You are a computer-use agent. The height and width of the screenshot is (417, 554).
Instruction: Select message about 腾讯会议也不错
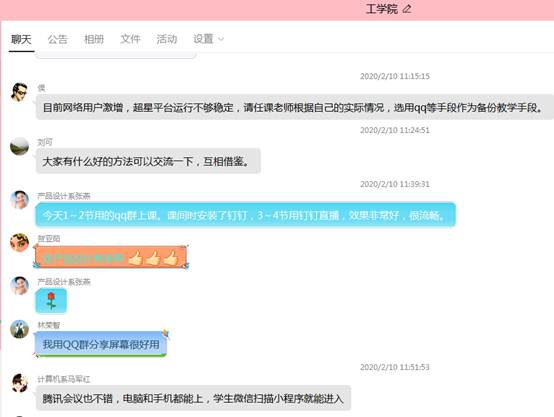pos(193,398)
